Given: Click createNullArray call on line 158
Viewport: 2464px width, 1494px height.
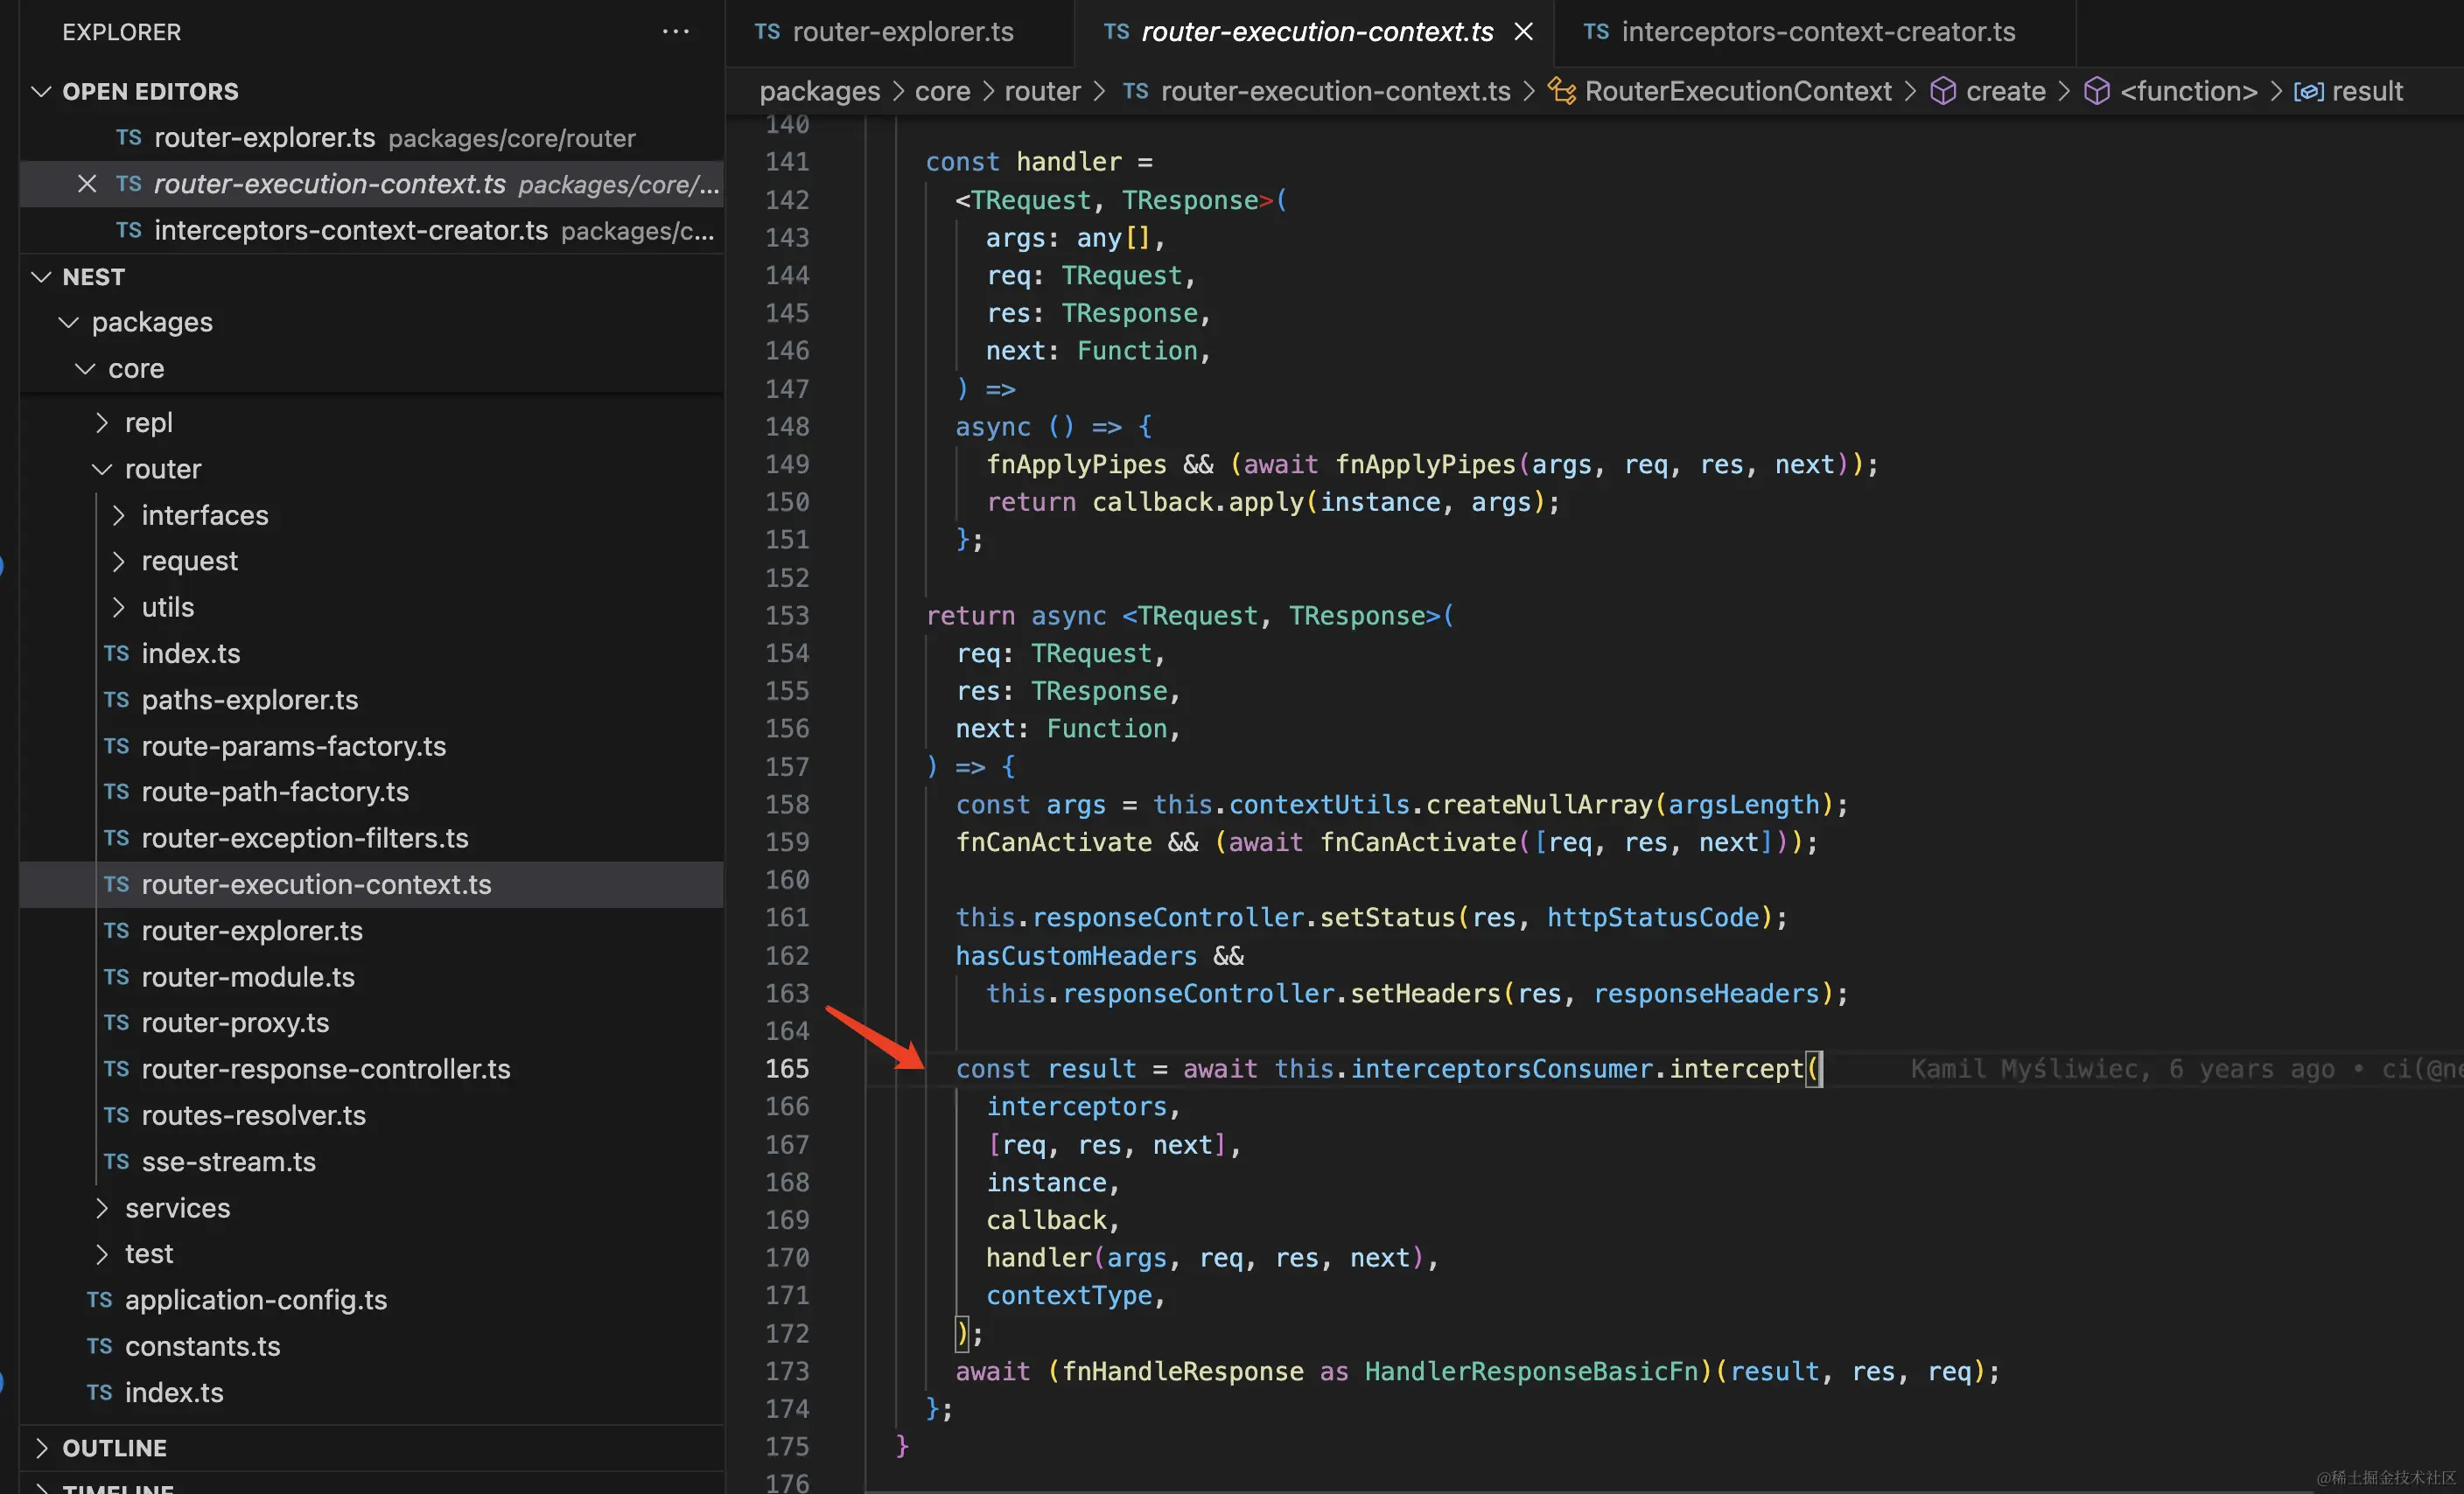Looking at the screenshot, I should click(x=1539, y=805).
